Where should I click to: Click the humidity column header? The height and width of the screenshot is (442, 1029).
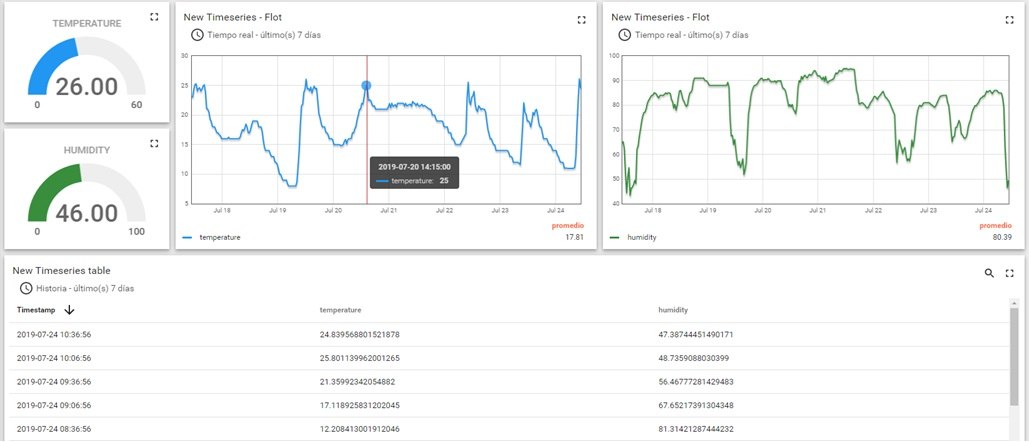click(673, 310)
